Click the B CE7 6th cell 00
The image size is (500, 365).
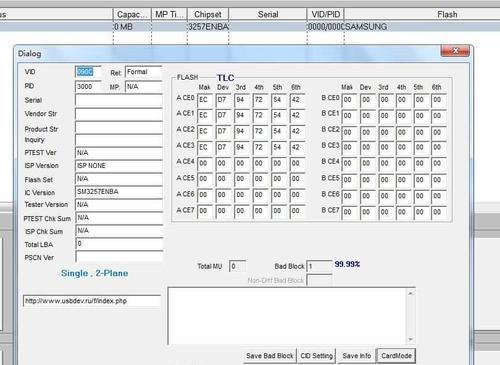click(x=439, y=212)
